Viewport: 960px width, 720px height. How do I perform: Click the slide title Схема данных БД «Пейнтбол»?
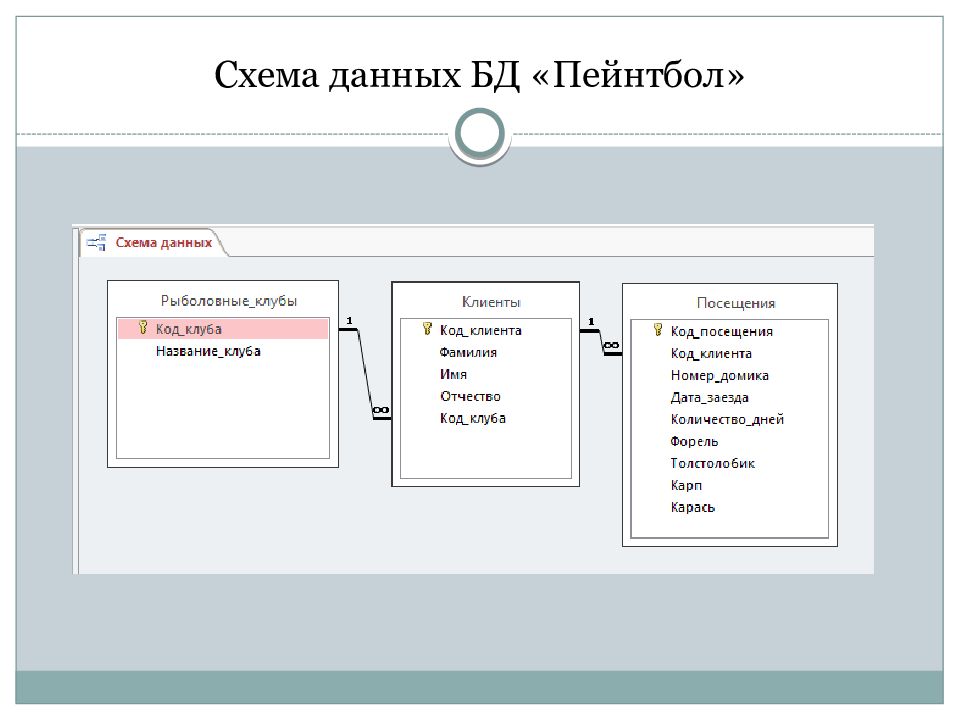(x=479, y=75)
